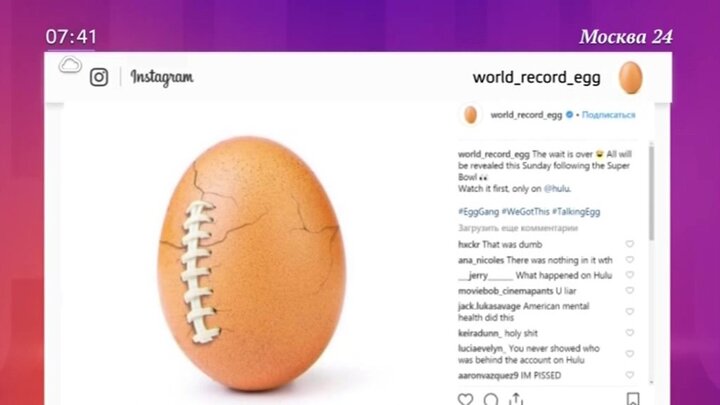Image resolution: width=720 pixels, height=405 pixels.
Task: Click the scrollbar down arrow in comments
Action: [651, 382]
